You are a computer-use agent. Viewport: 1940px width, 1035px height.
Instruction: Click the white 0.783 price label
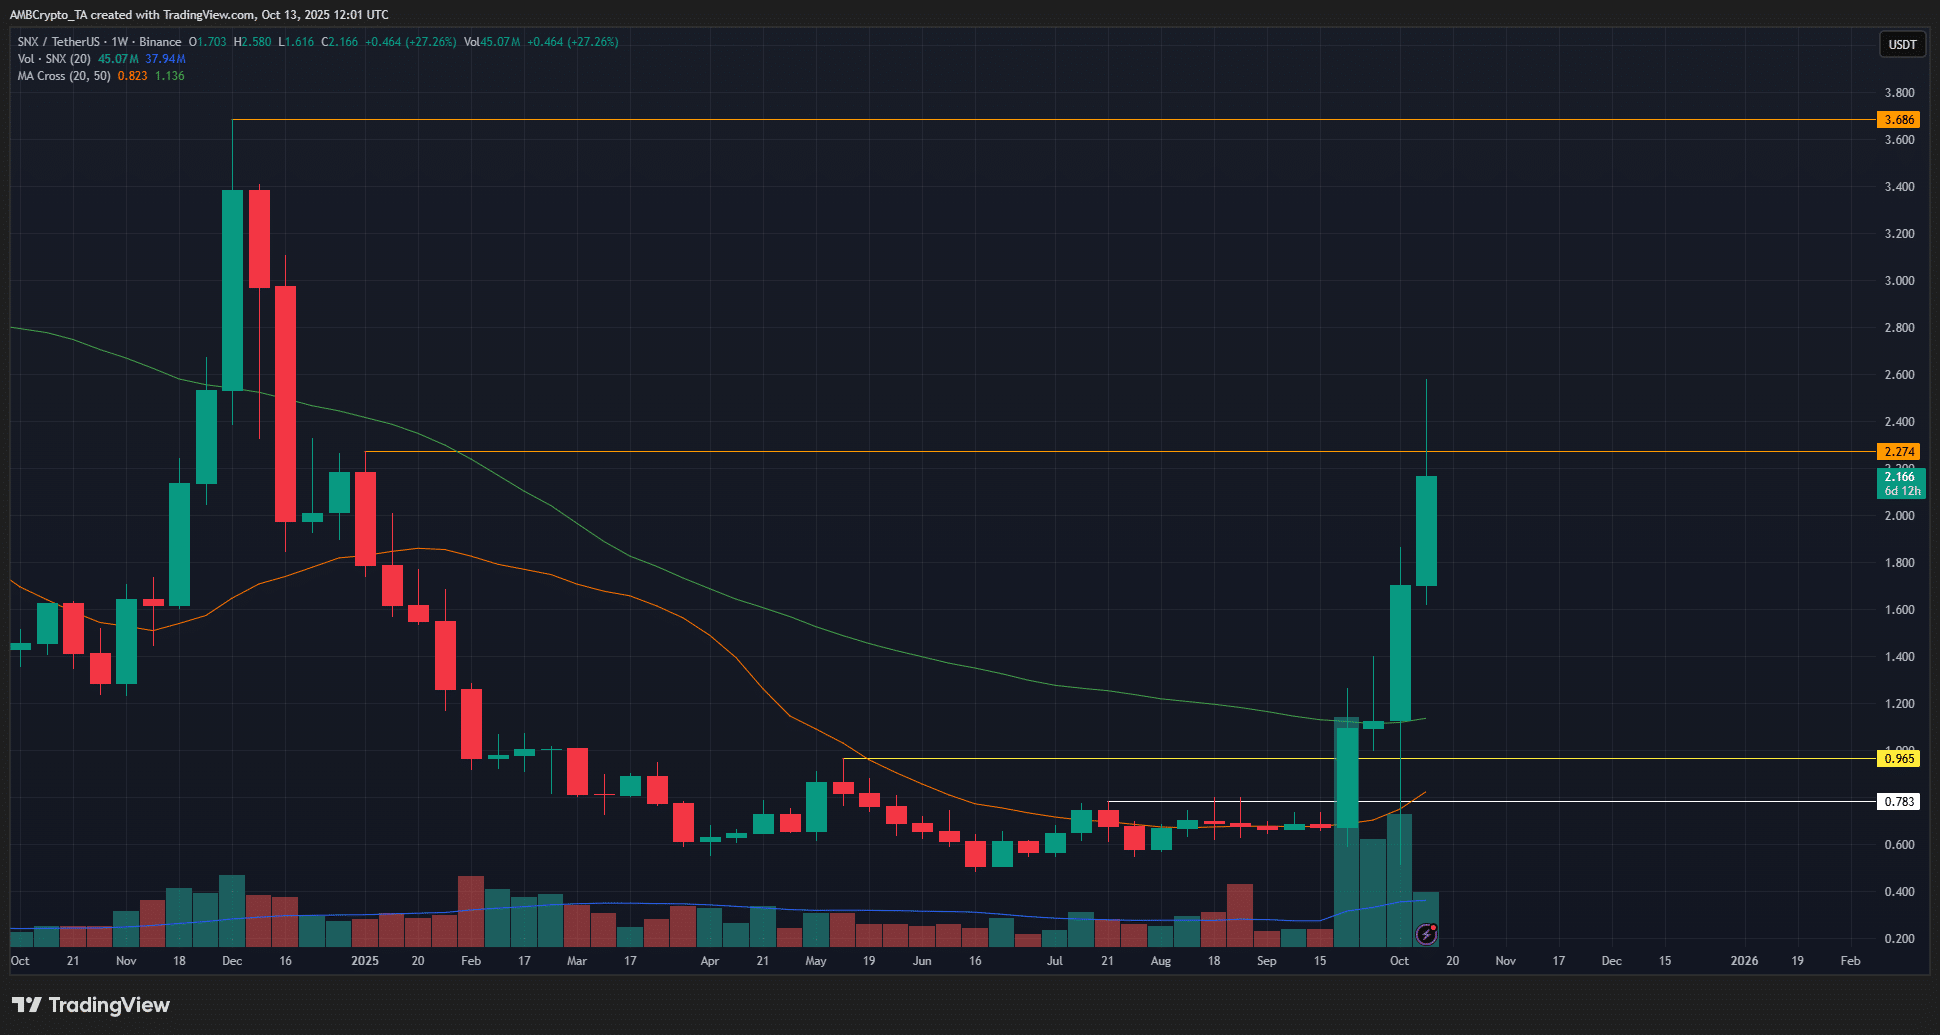click(1898, 802)
